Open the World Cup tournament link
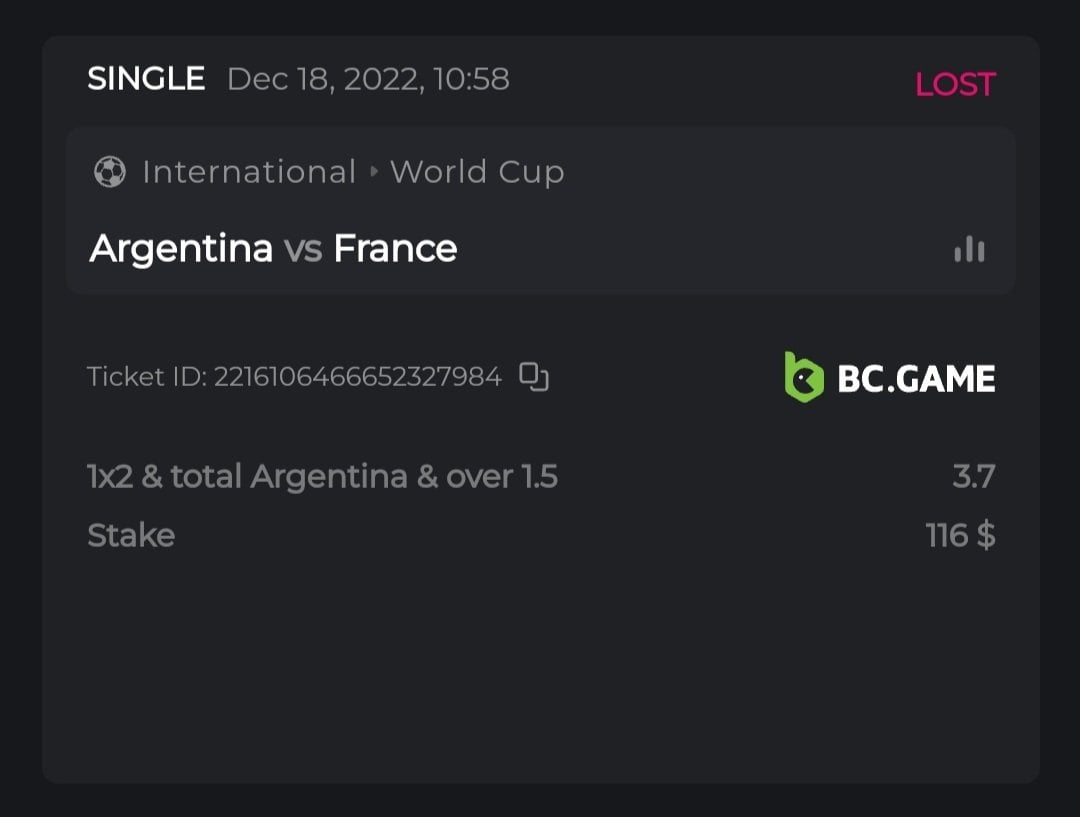 (477, 172)
